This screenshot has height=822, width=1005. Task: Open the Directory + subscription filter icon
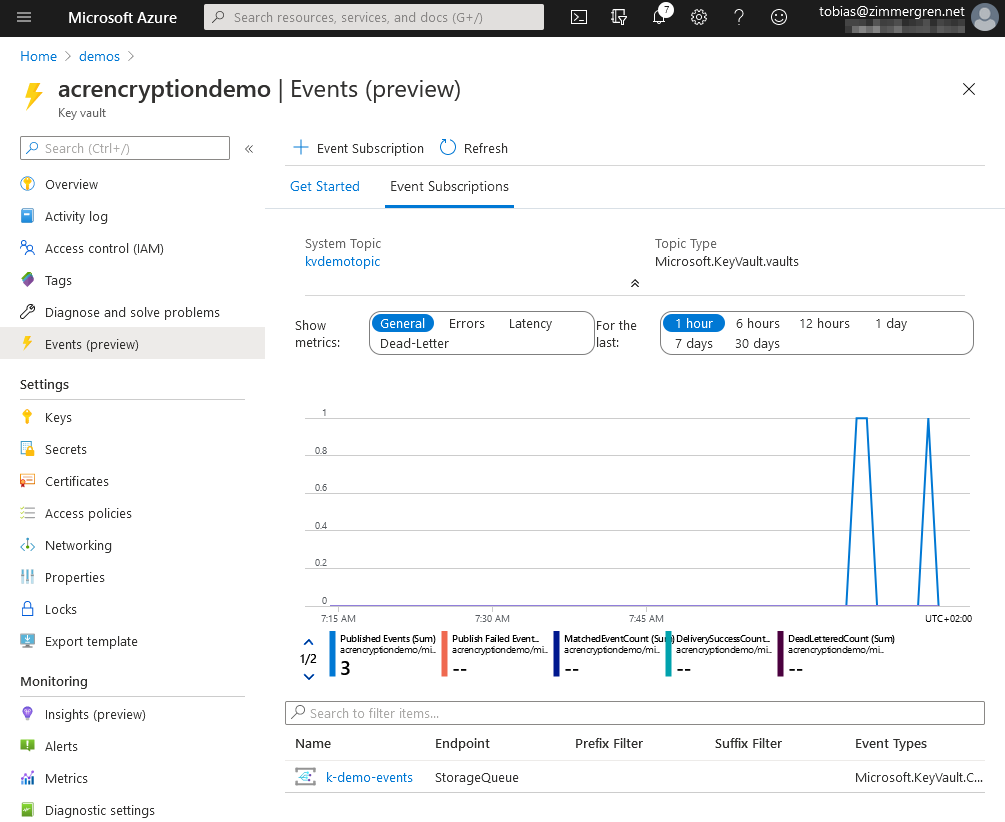[618, 17]
